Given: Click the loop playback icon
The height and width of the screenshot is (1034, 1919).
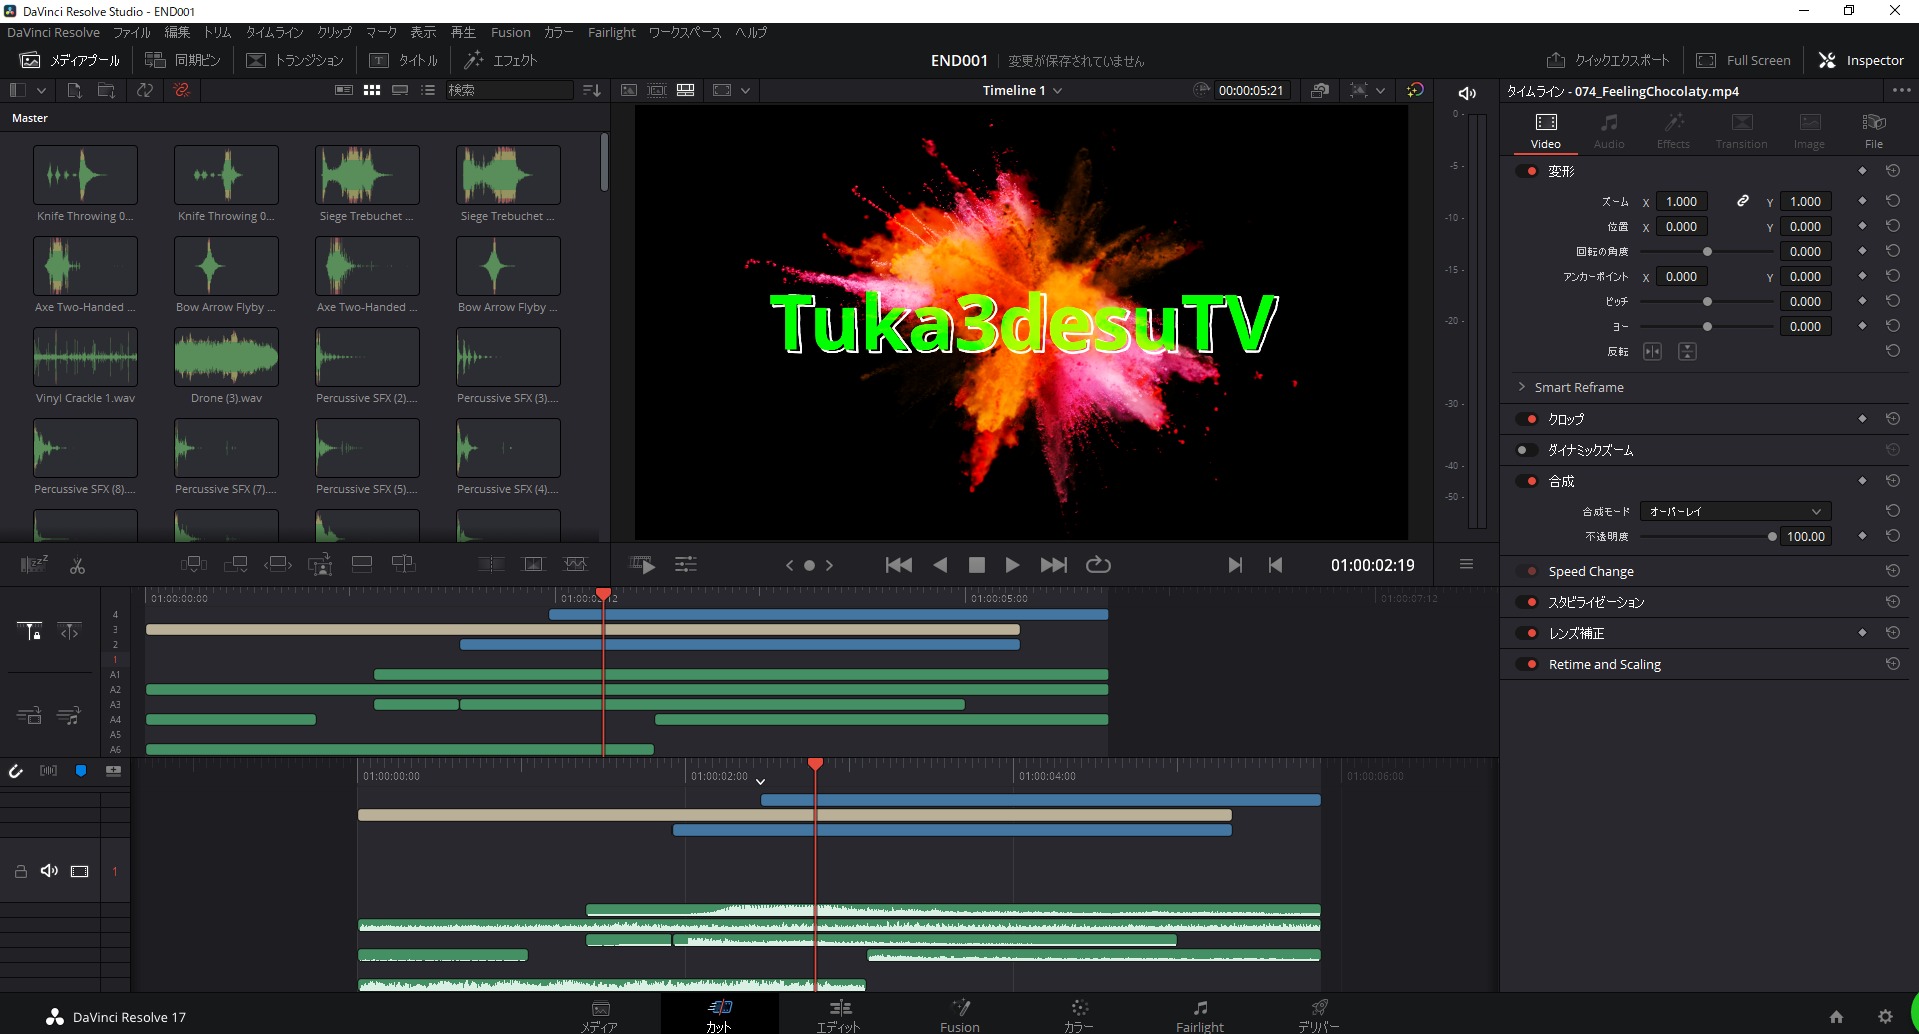Looking at the screenshot, I should [x=1098, y=565].
